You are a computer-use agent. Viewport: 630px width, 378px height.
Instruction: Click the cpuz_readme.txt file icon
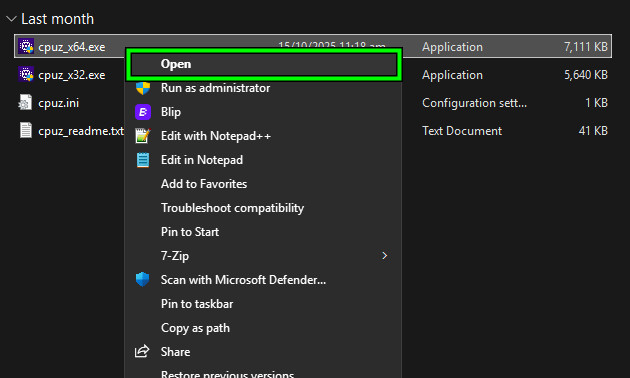click(x=26, y=131)
